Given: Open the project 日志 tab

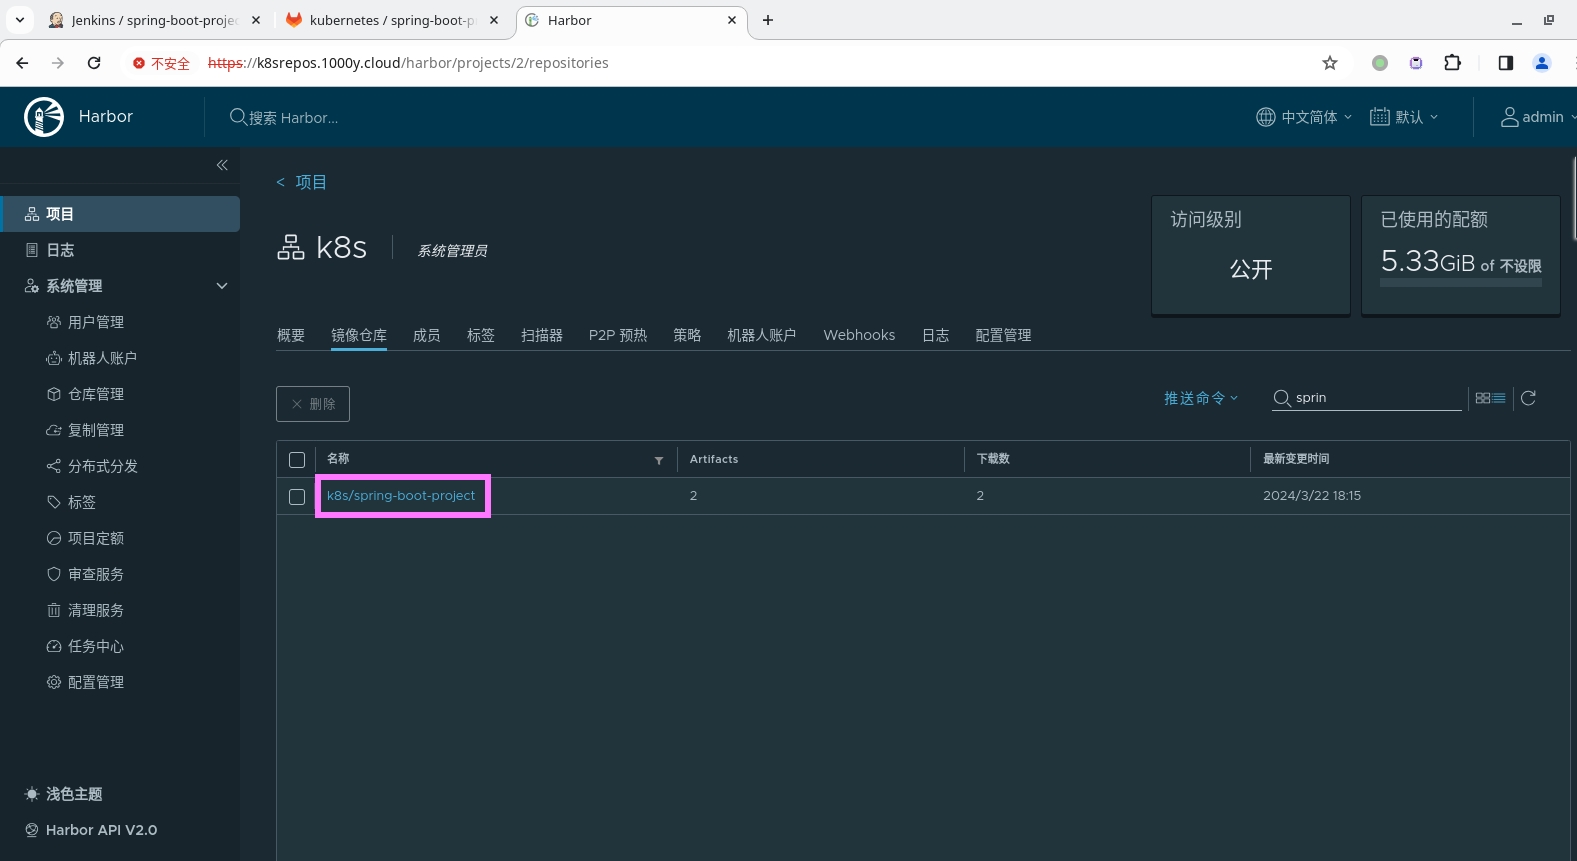Looking at the screenshot, I should tap(936, 335).
